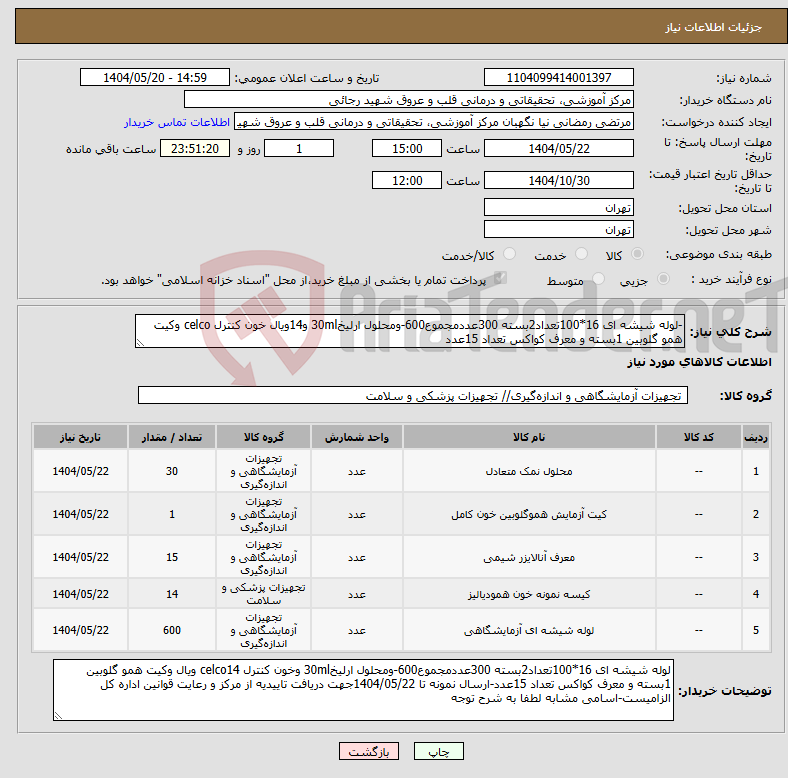The width and height of the screenshot is (788, 778).
Task: Click the item محلول نمک متعادل
Action: [x=529, y=471]
